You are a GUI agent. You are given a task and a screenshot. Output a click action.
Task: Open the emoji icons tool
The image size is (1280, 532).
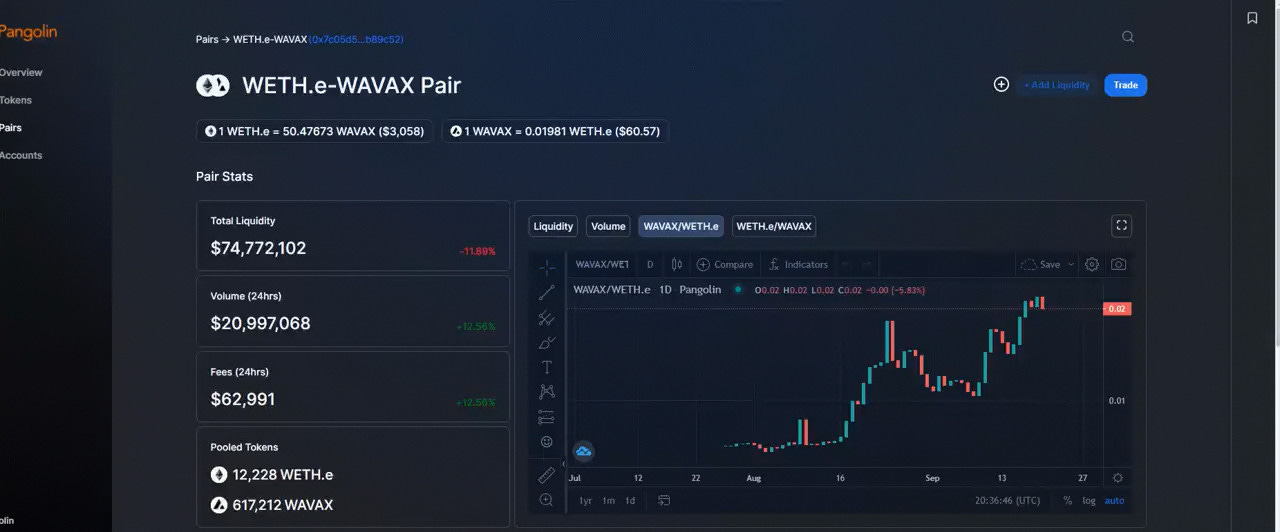[547, 442]
